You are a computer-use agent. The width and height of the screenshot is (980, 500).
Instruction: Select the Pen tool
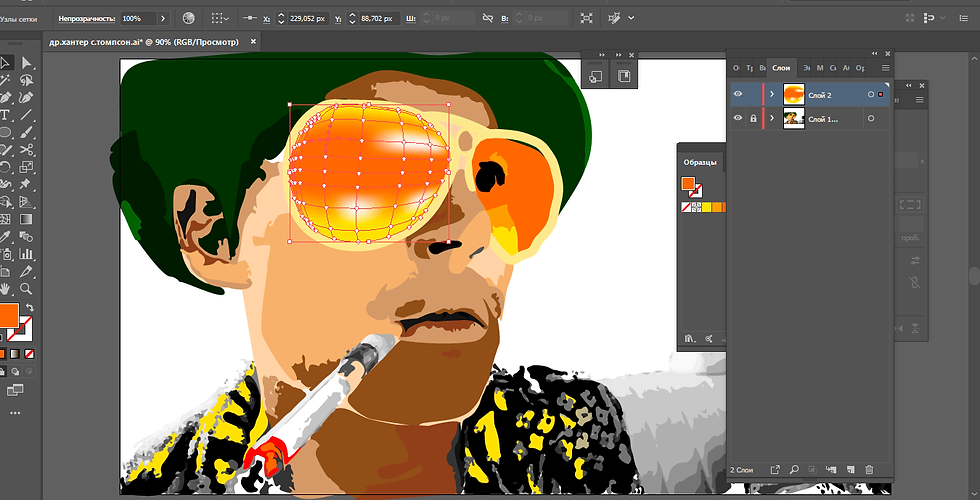[x=4, y=98]
